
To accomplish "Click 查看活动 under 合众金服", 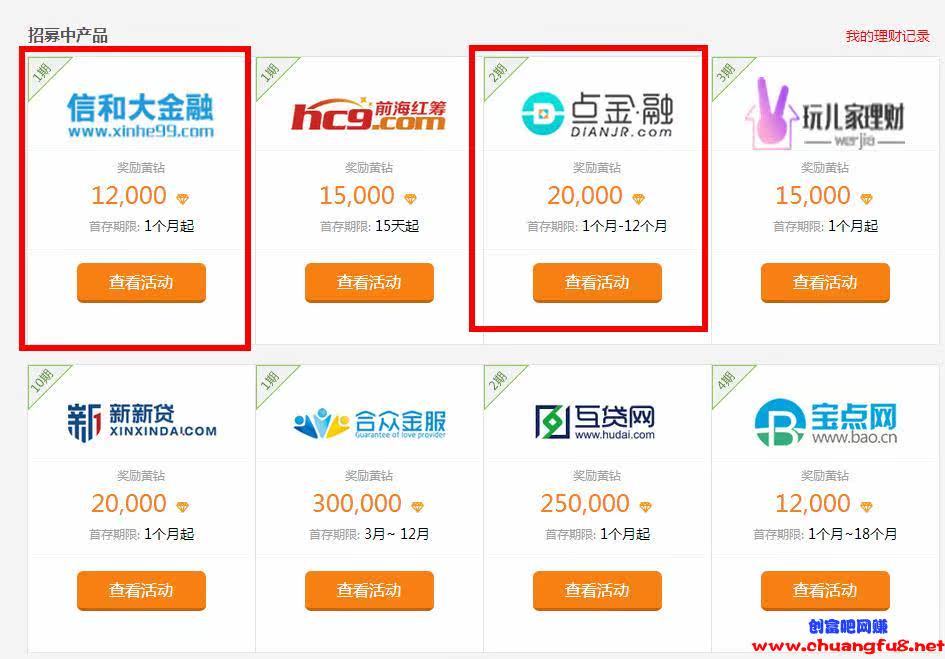I will [369, 590].
